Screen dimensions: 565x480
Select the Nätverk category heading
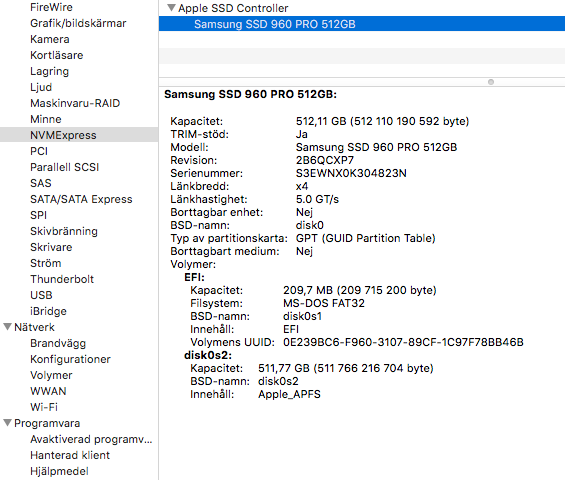pos(34,327)
